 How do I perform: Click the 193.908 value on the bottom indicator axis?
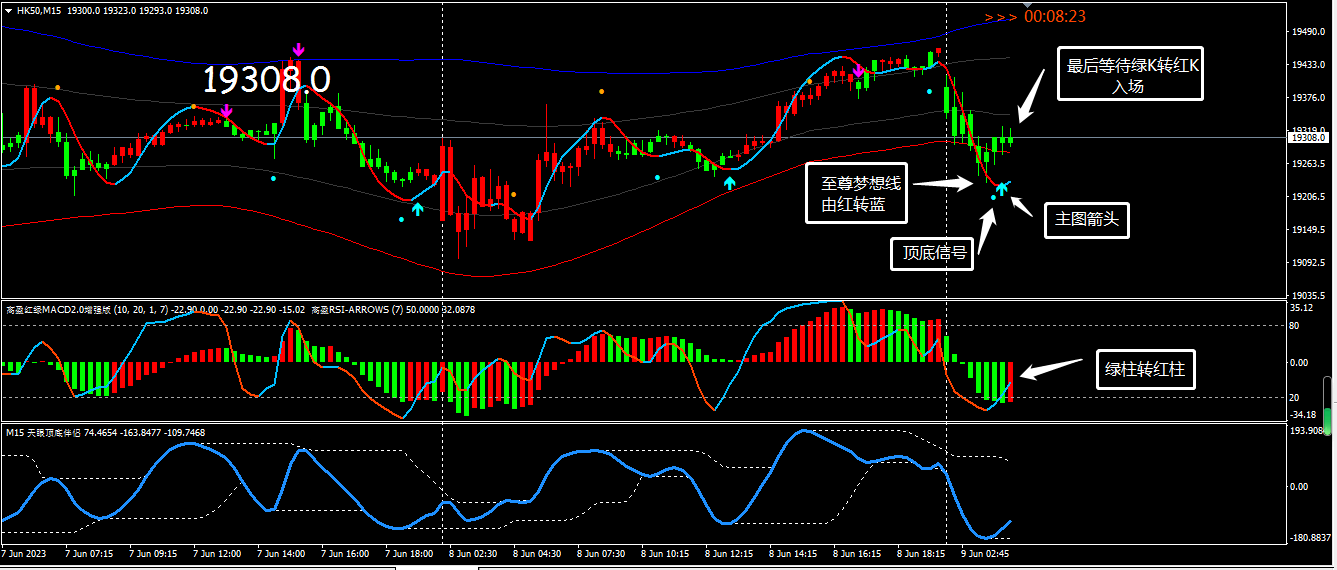pyautogui.click(x=1308, y=430)
